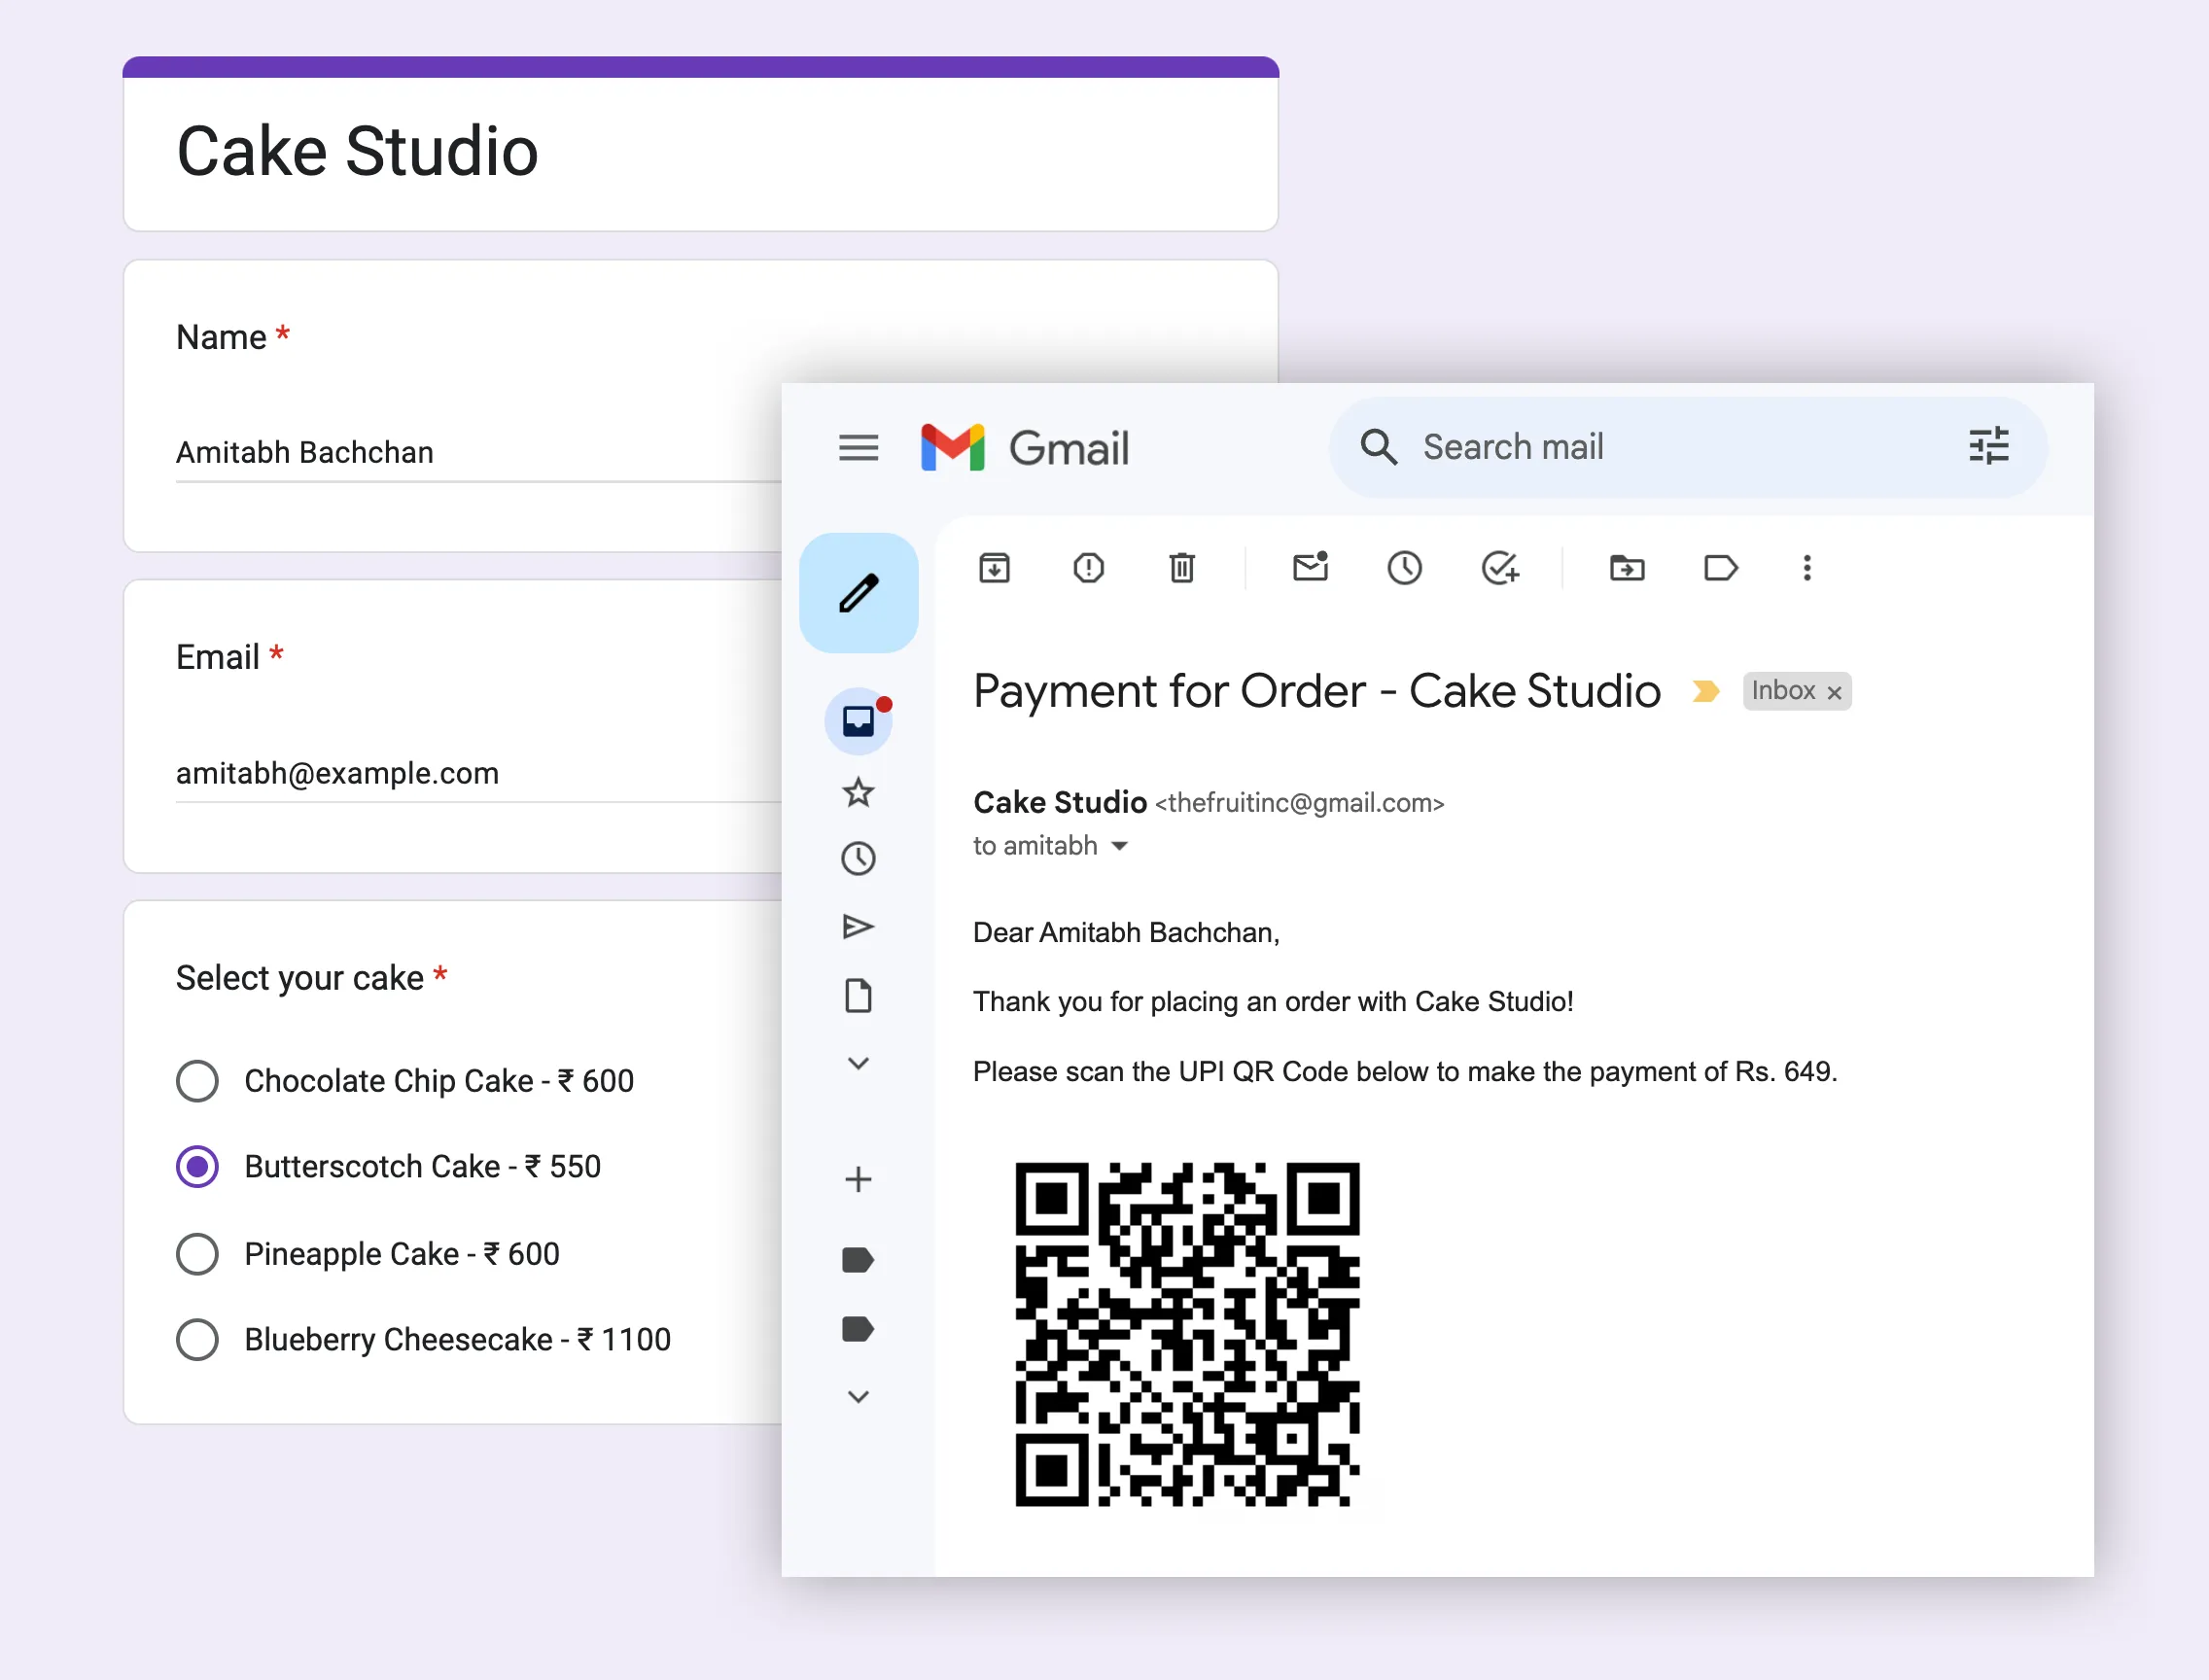Image resolution: width=2209 pixels, height=1680 pixels.
Task: Toggle the important marker arrow on the email
Action: click(1705, 691)
